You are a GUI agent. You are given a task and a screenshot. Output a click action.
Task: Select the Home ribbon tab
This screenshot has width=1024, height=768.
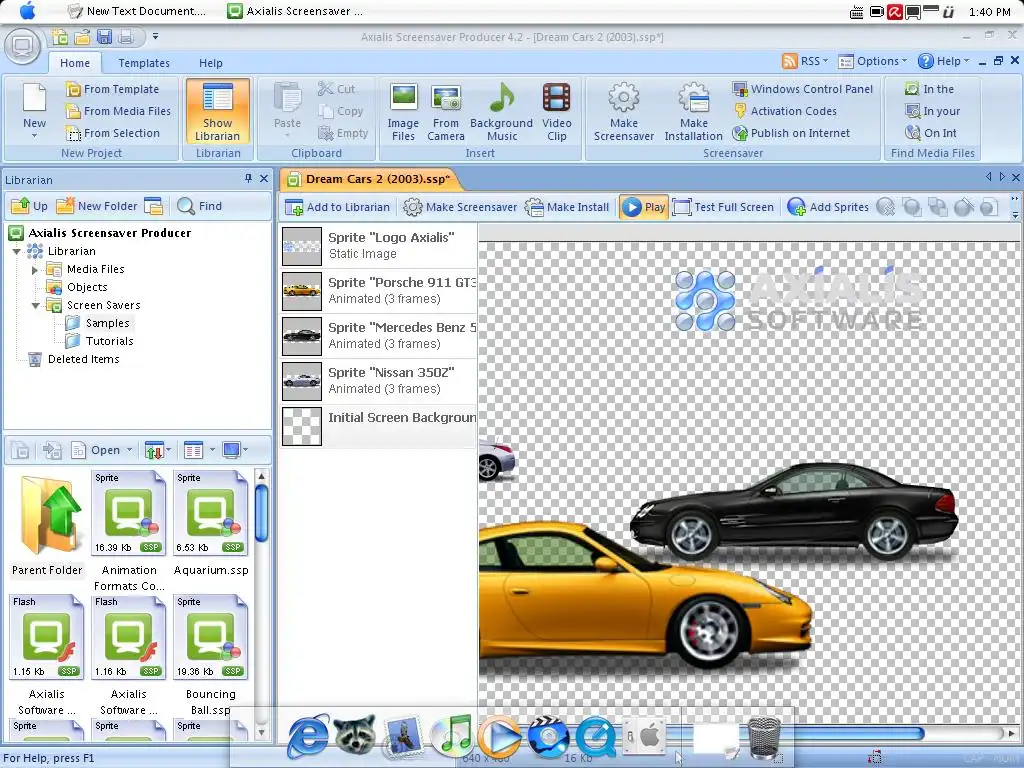click(75, 63)
